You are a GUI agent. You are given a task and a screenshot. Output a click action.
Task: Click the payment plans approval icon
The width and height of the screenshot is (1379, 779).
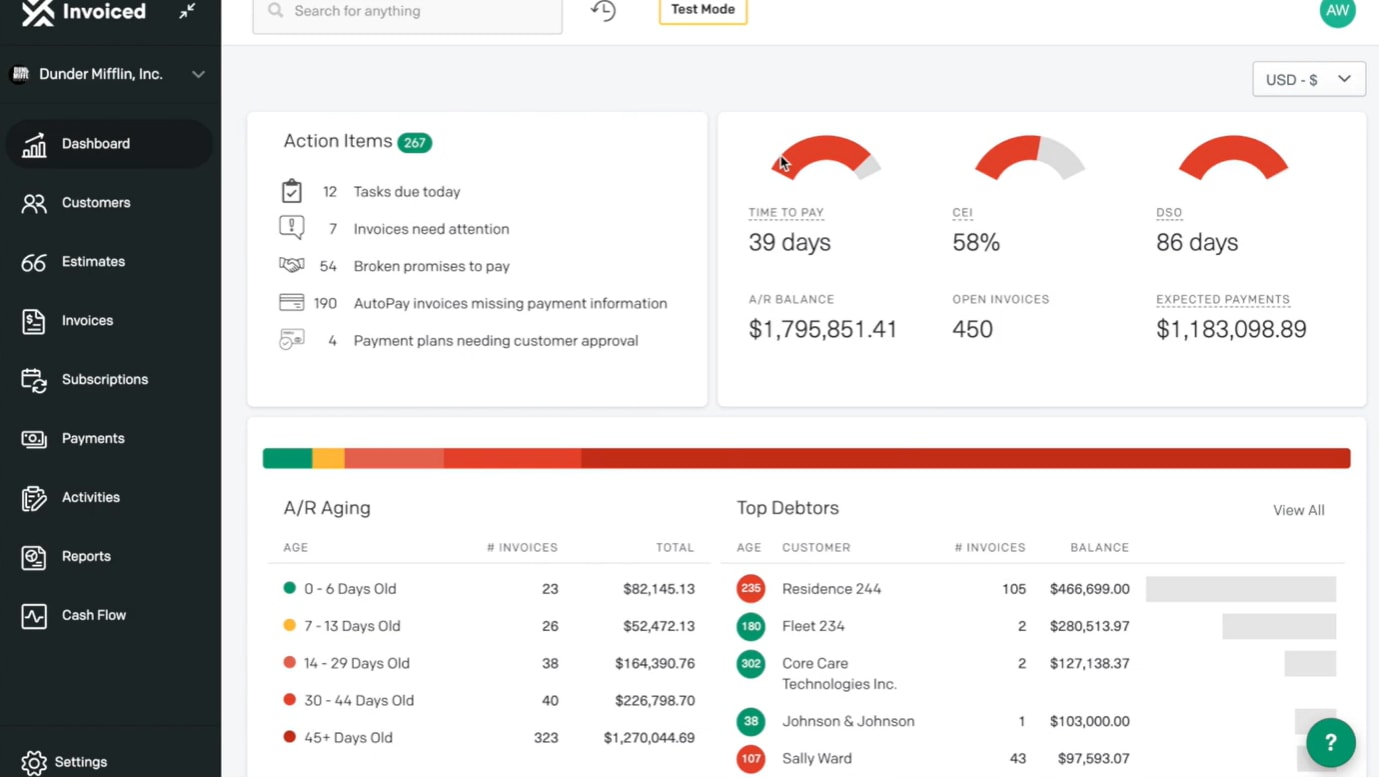point(291,340)
